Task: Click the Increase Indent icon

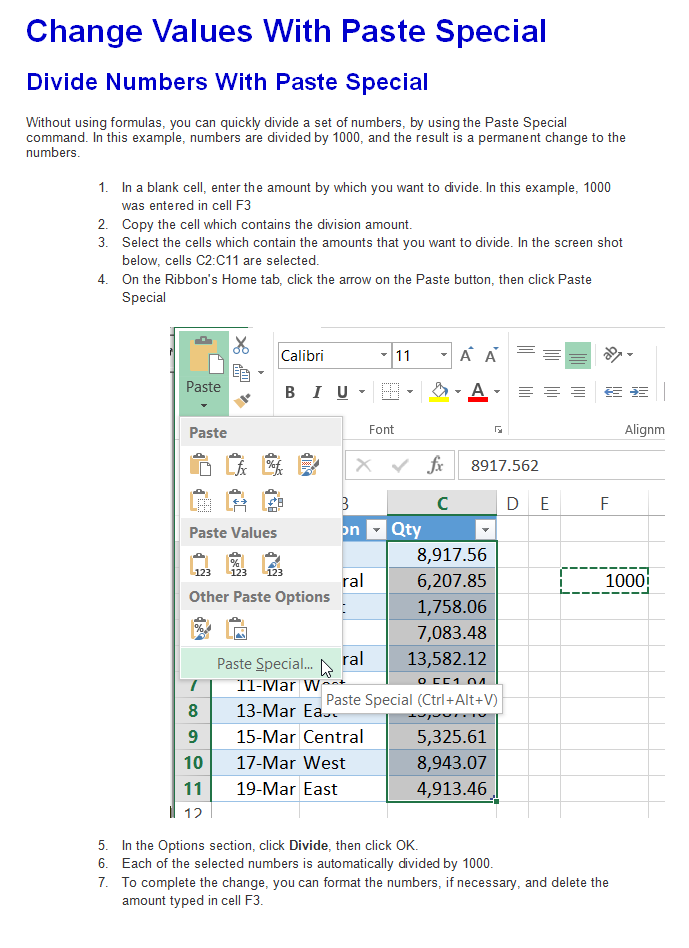Action: 639,392
